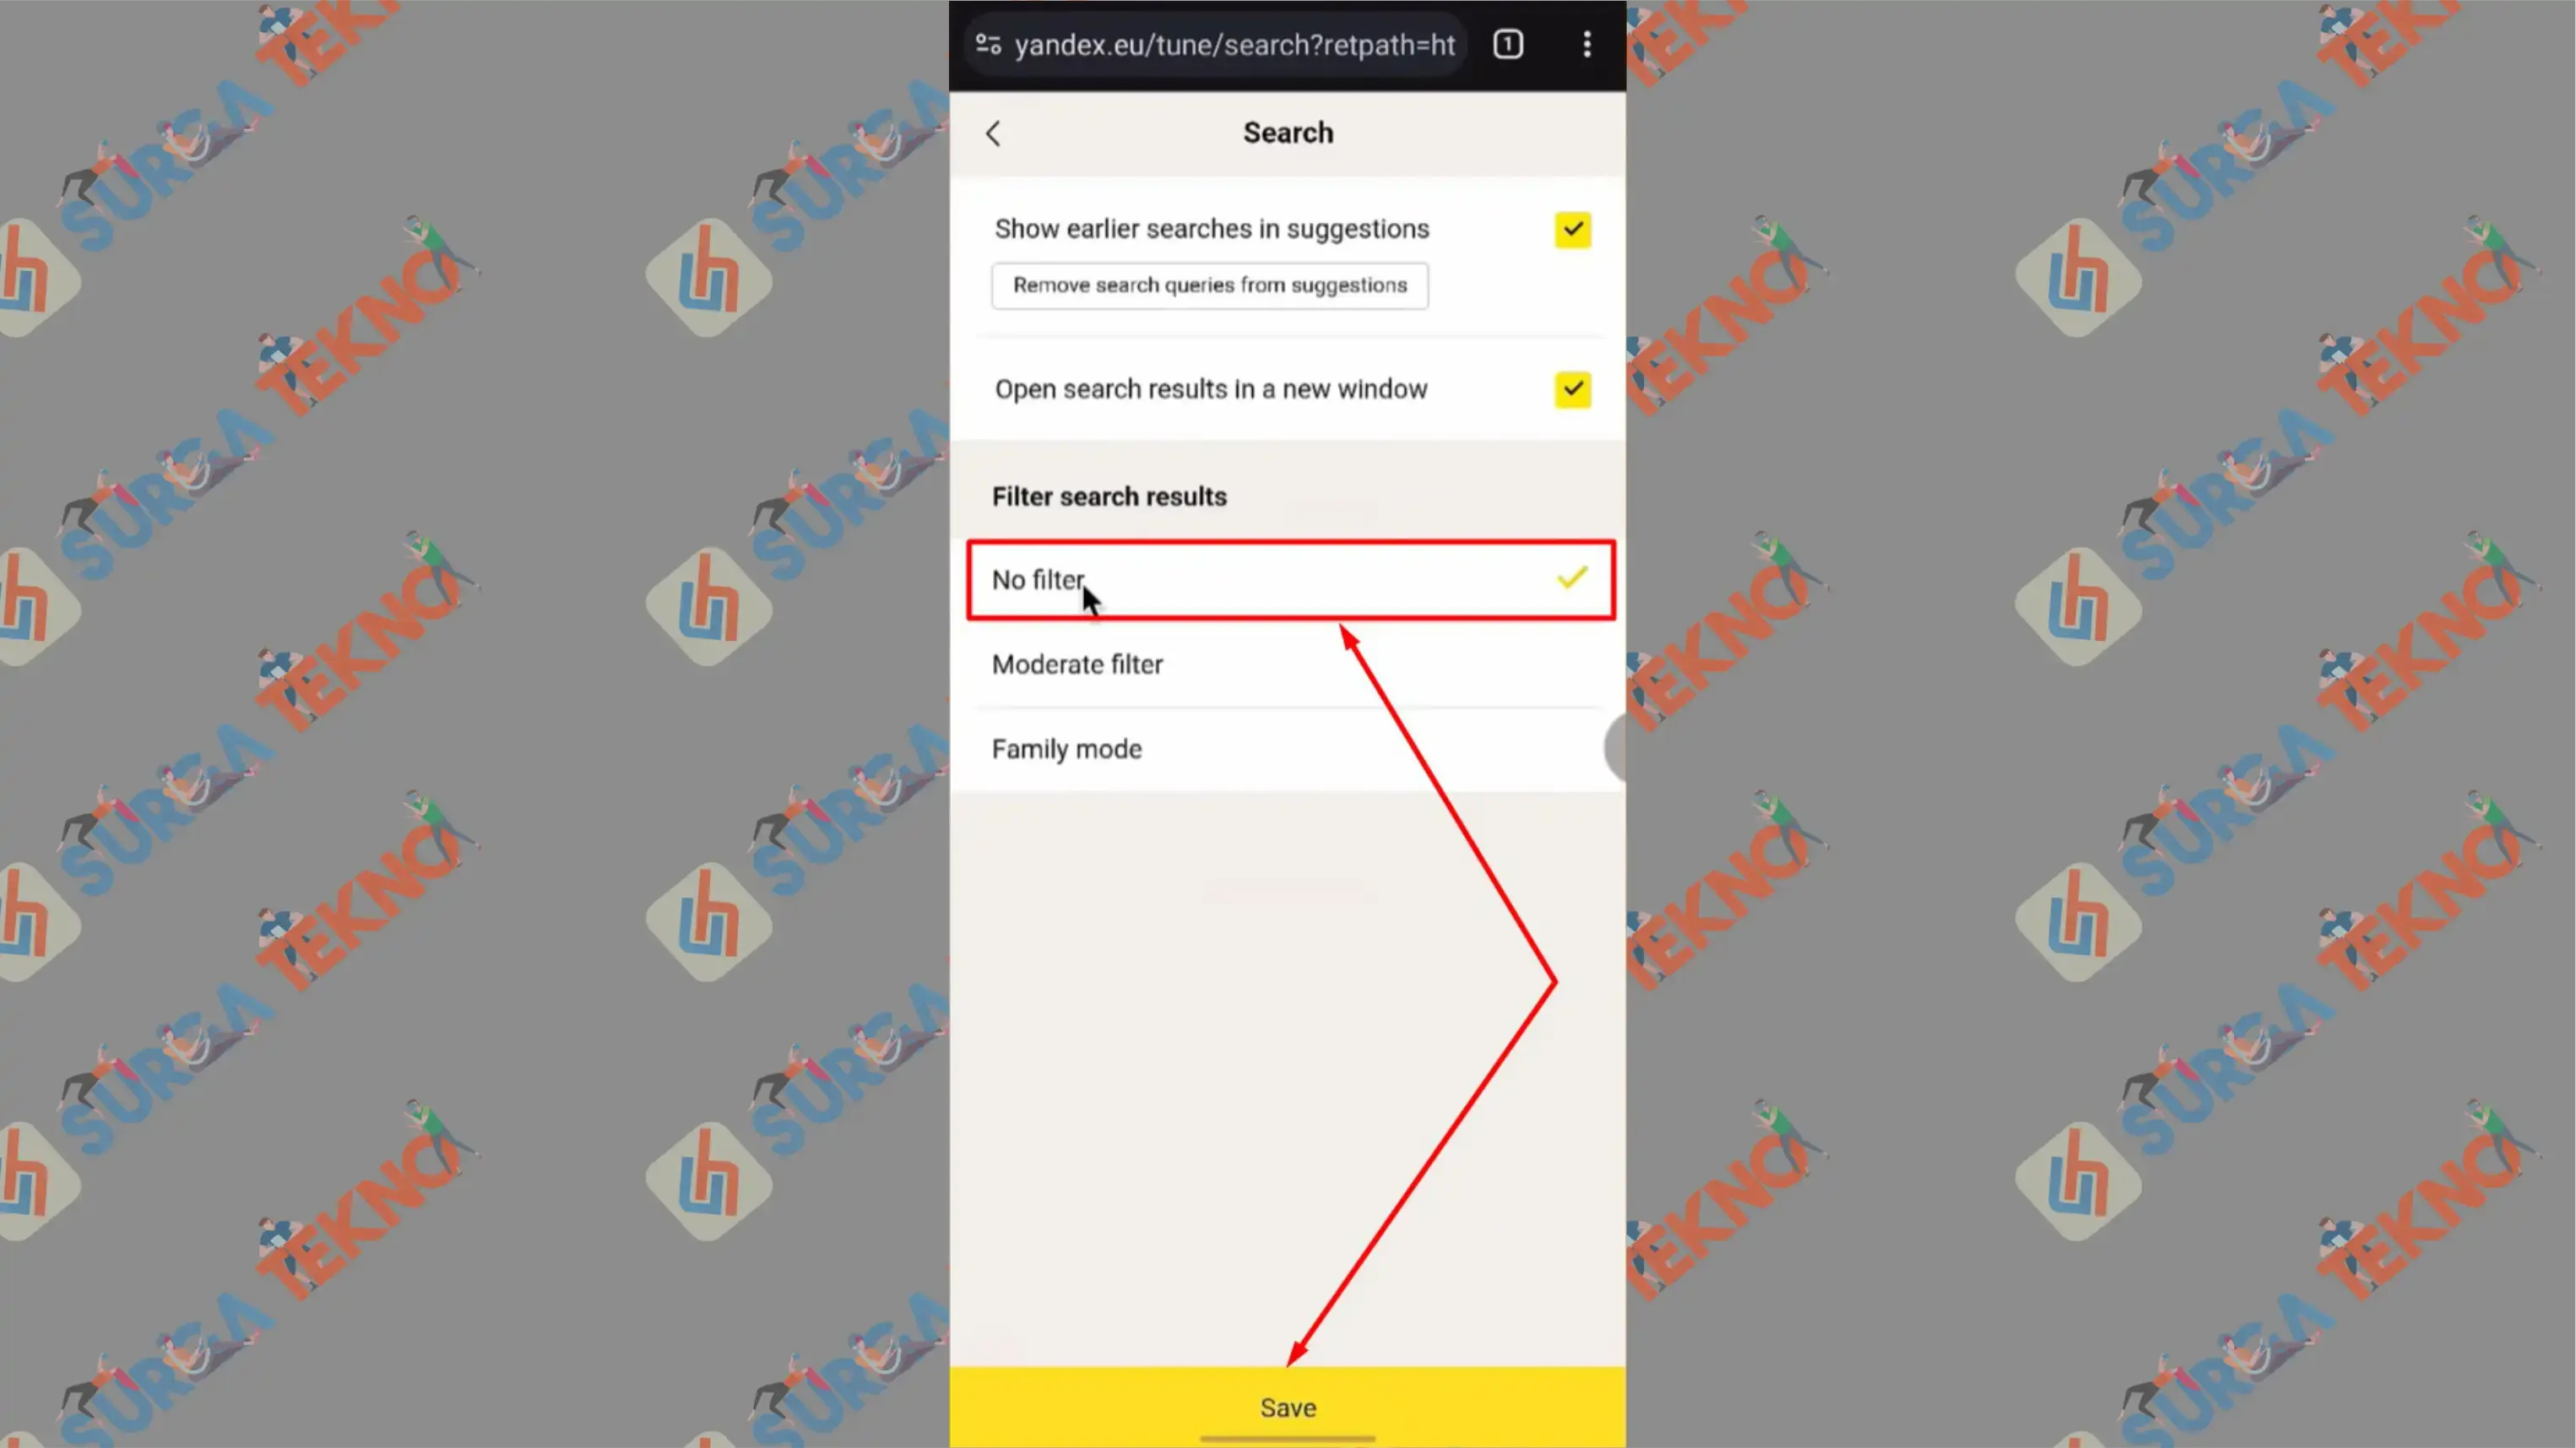This screenshot has width=2576, height=1448.
Task: Open browser options menu icon
Action: click(x=1587, y=44)
